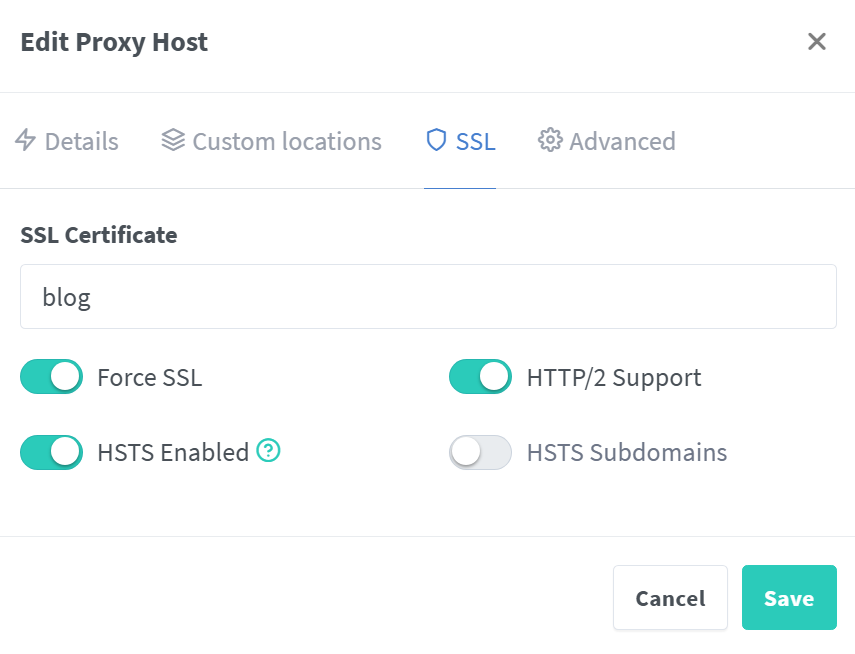Cancel editing the proxy host
This screenshot has height=654, width=855.
click(x=670, y=597)
